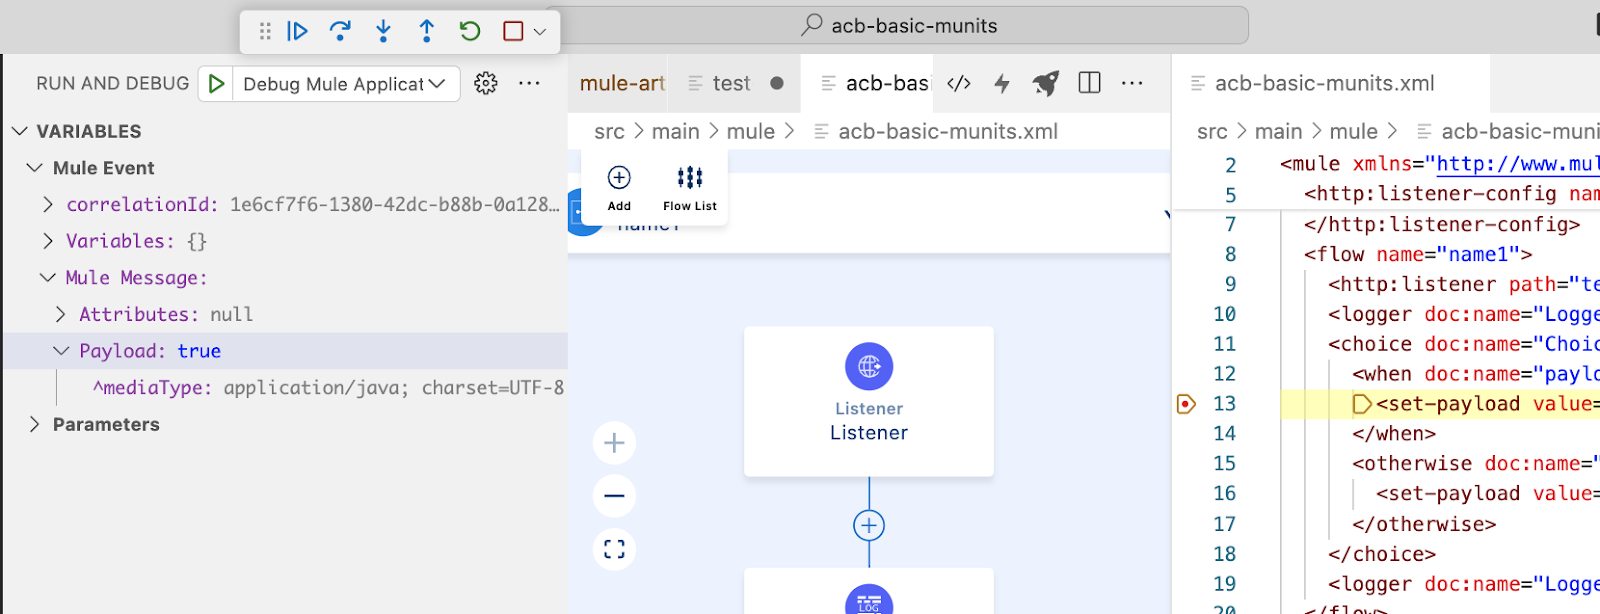
Task: Toggle the breakpoint on line 13
Action: tap(1186, 404)
